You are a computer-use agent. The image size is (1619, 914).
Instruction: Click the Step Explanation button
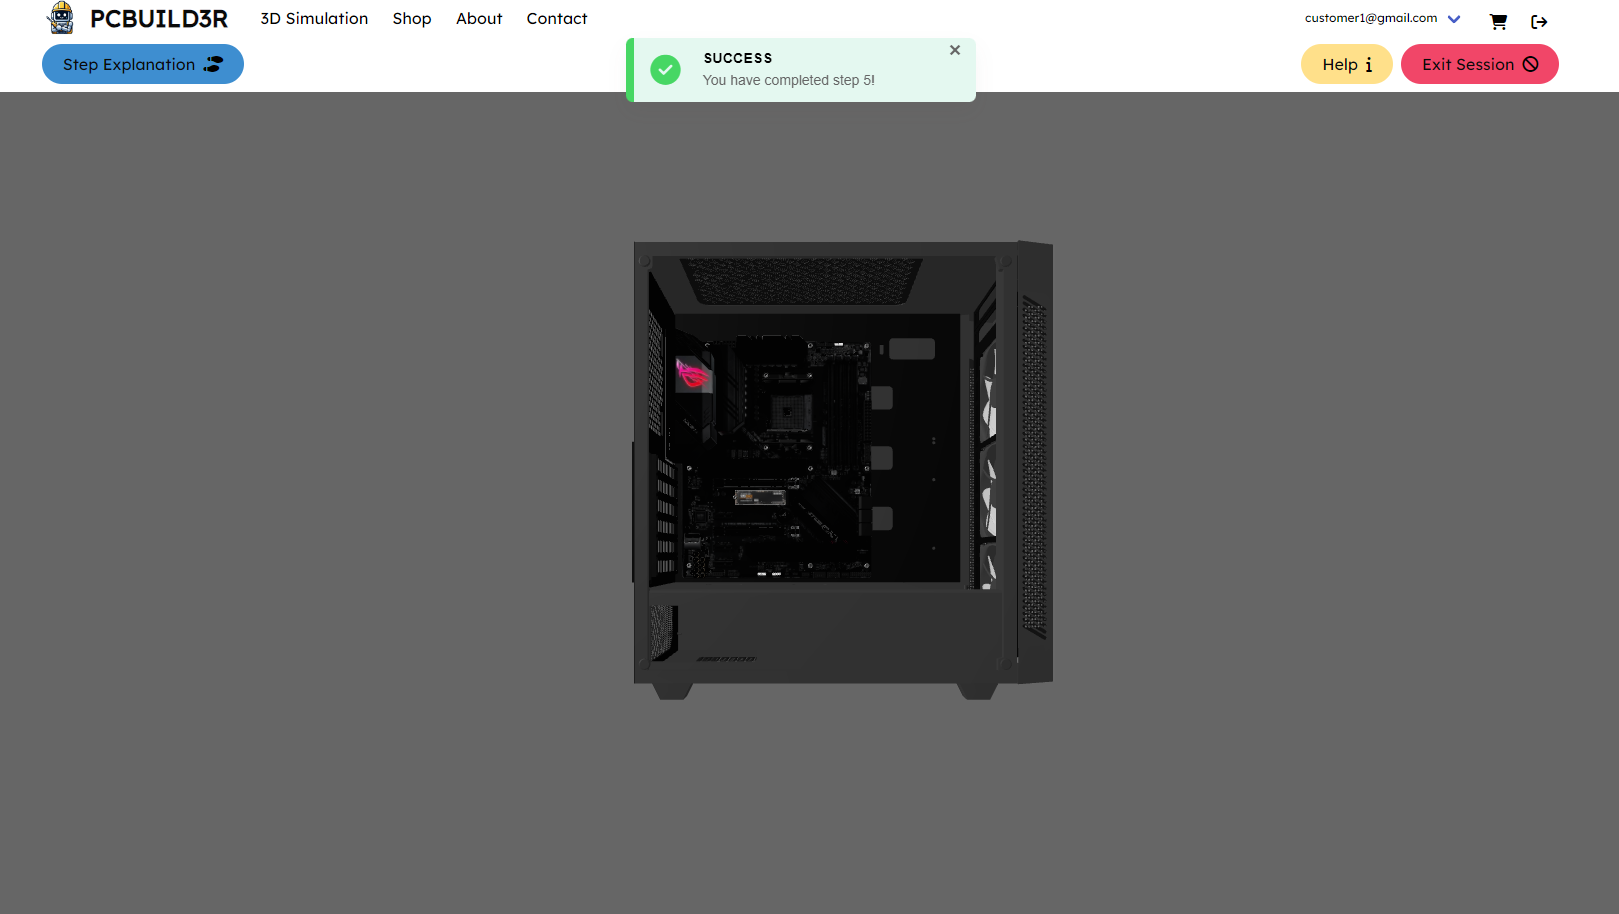click(x=143, y=64)
